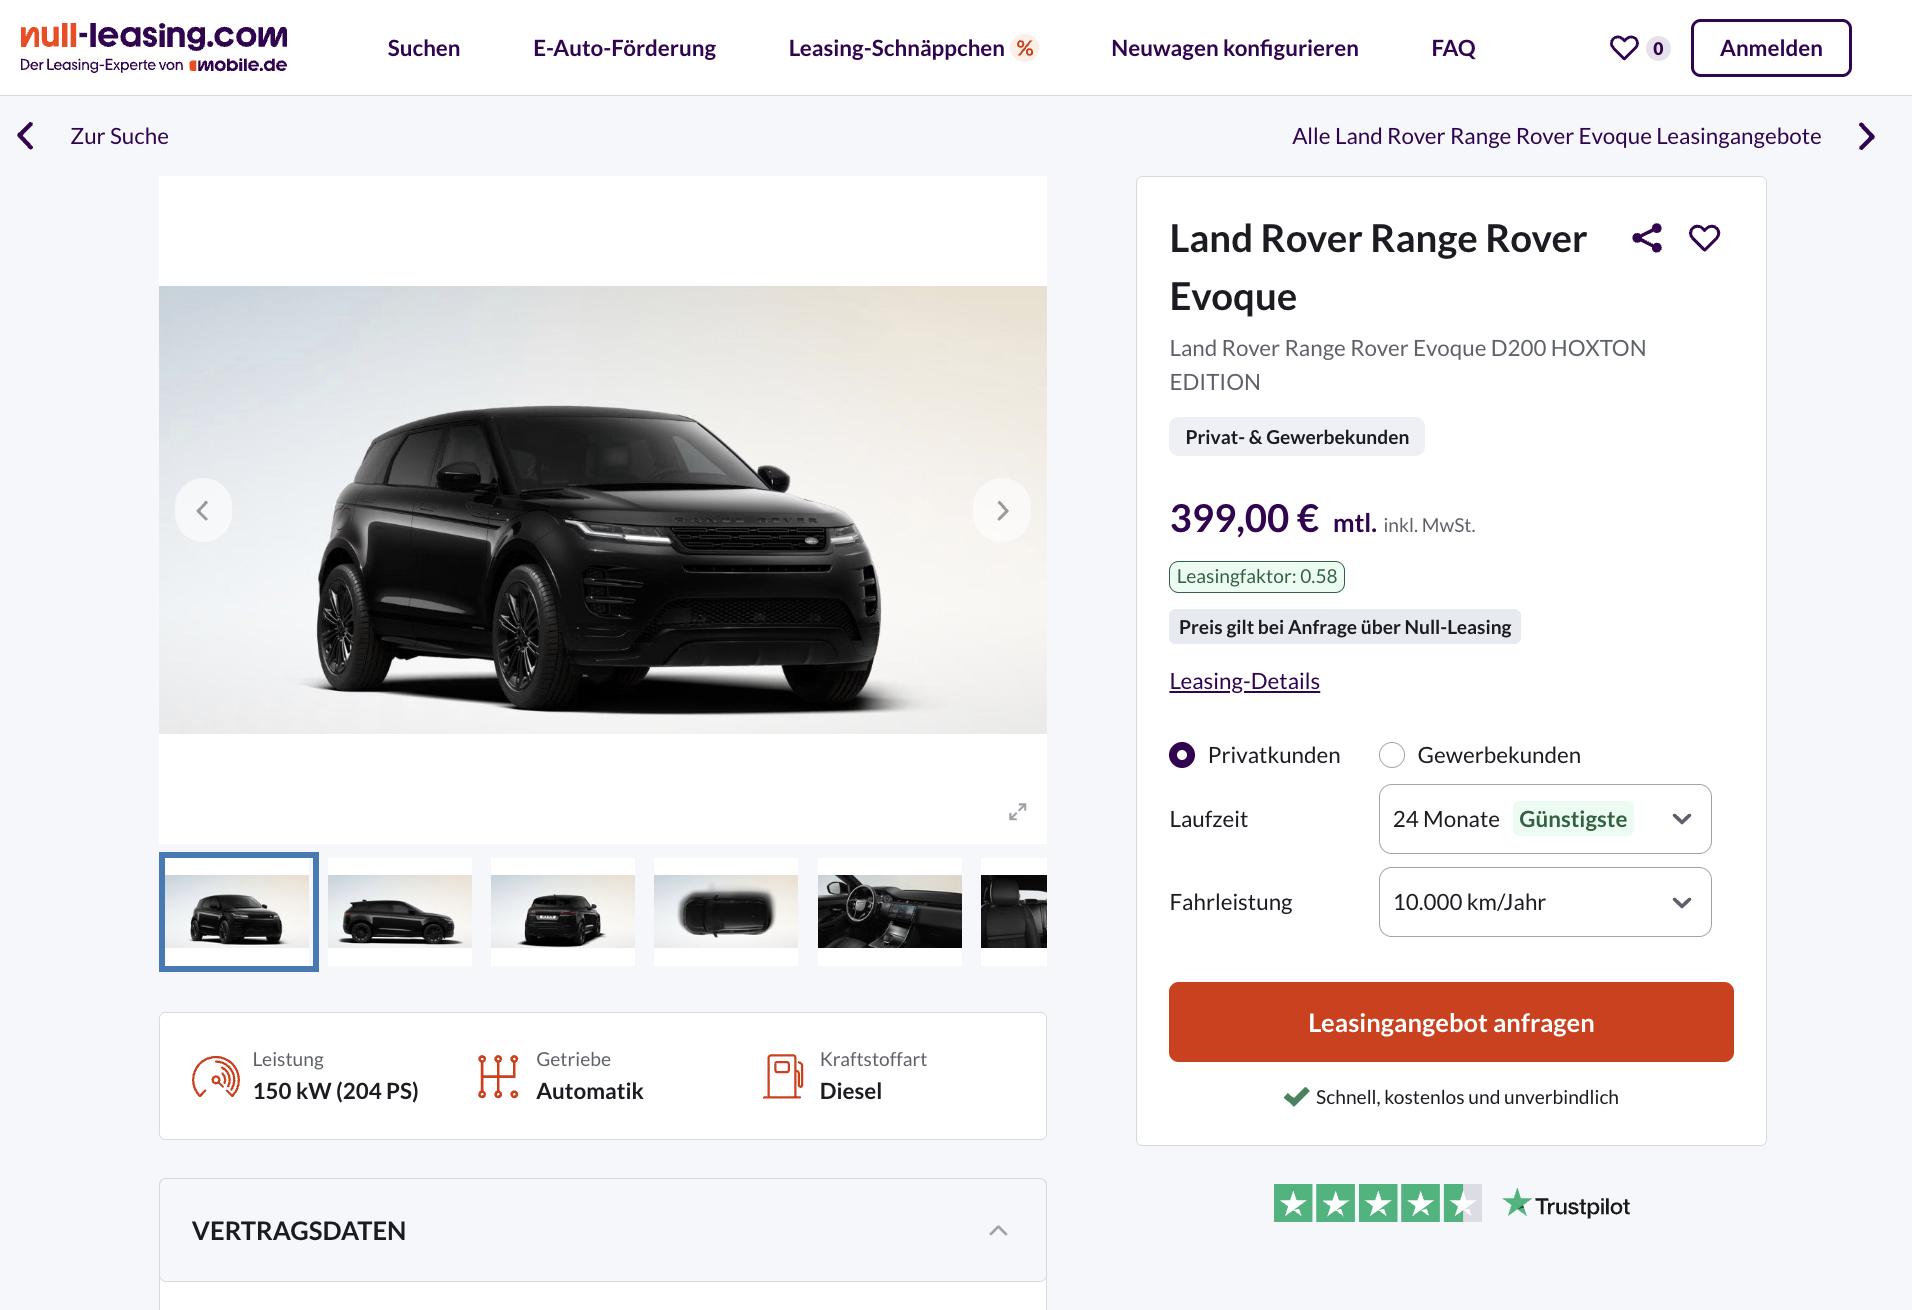This screenshot has width=1912, height=1310.
Task: Click the Anmelden button
Action: click(1771, 48)
